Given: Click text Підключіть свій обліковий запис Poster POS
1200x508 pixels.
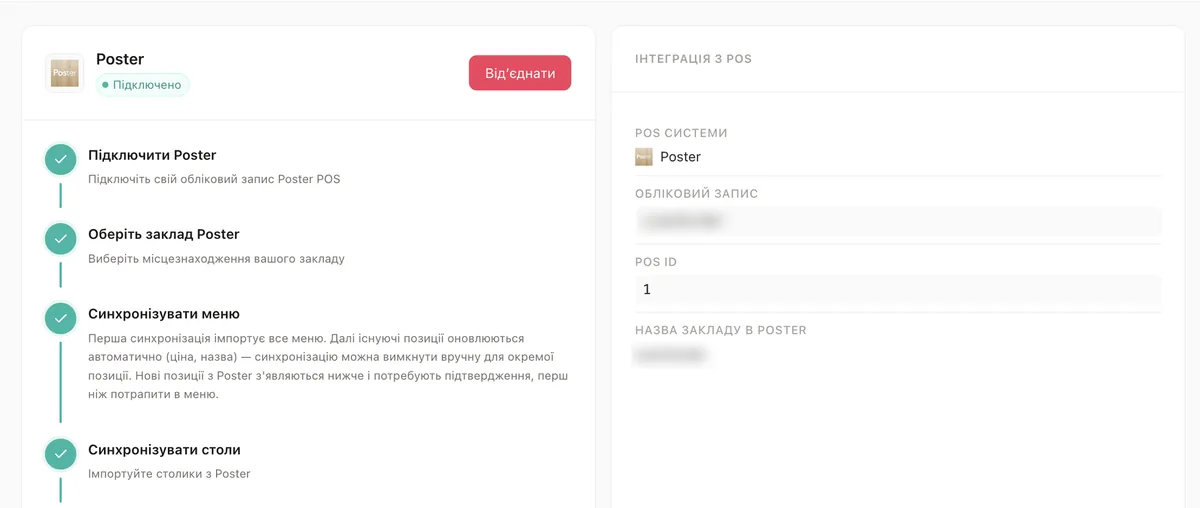Looking at the screenshot, I should [x=214, y=179].
